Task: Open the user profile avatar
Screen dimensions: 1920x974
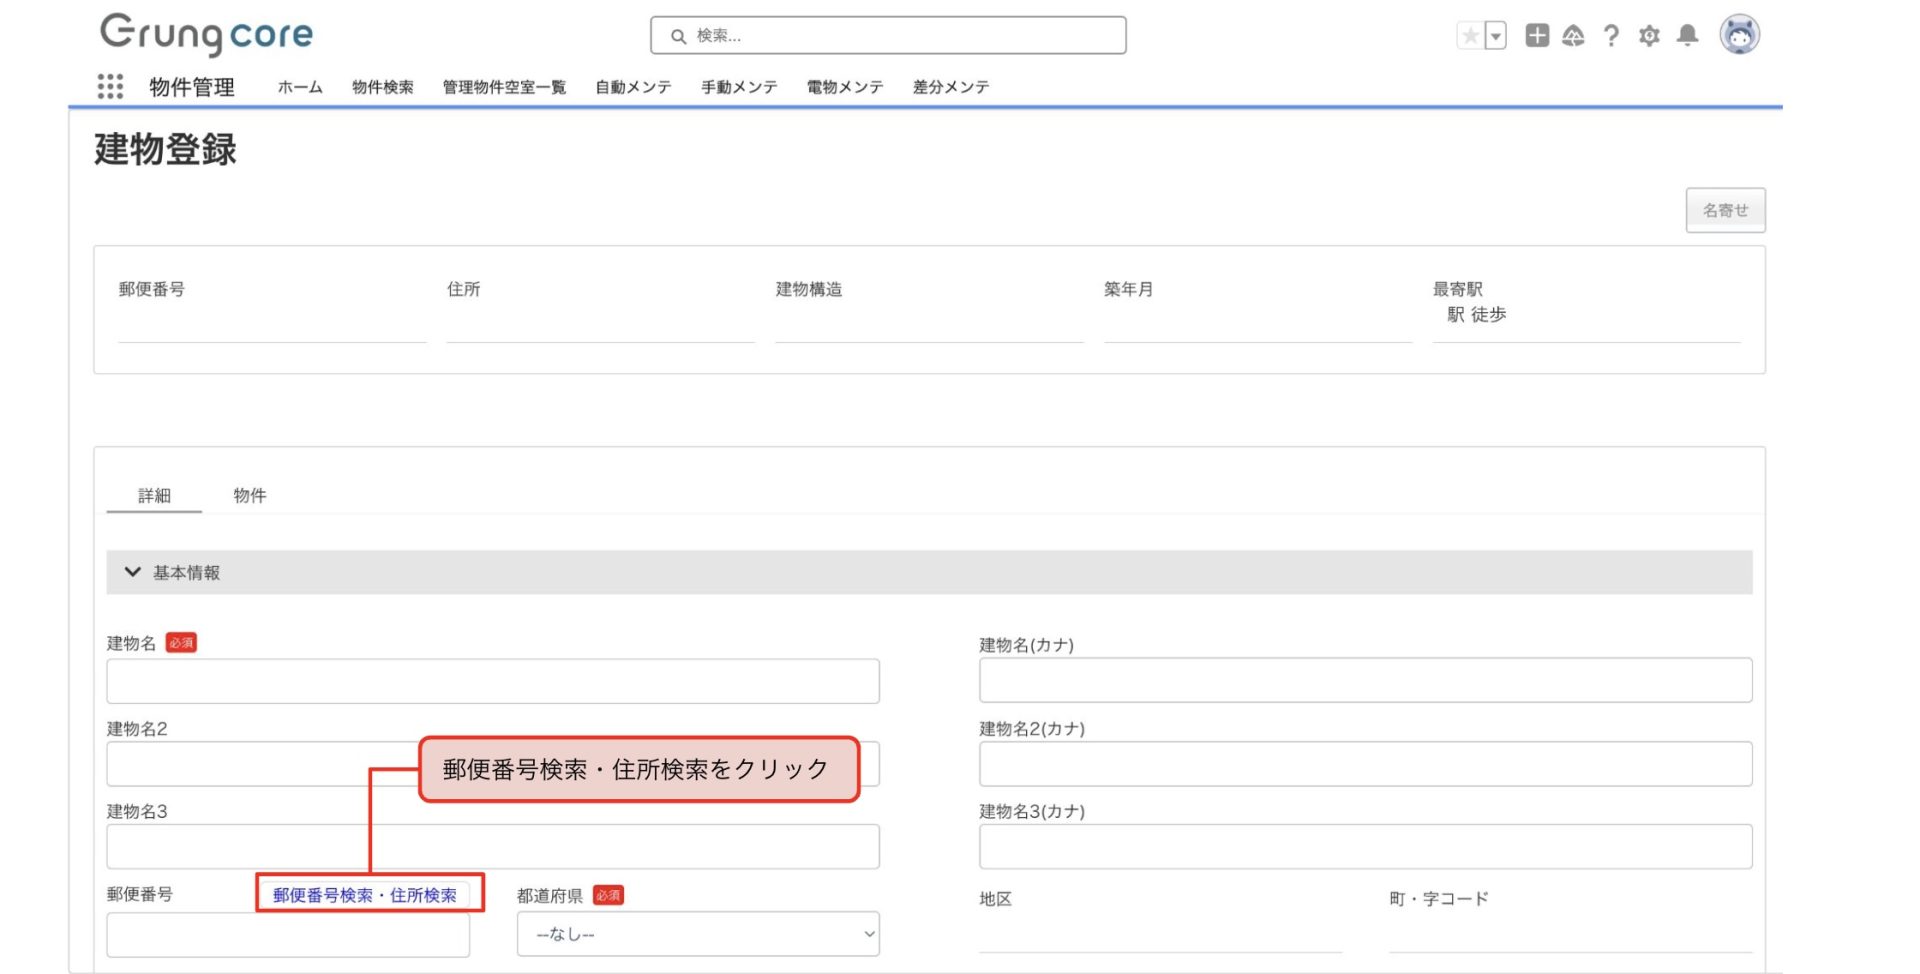Action: (x=1739, y=35)
